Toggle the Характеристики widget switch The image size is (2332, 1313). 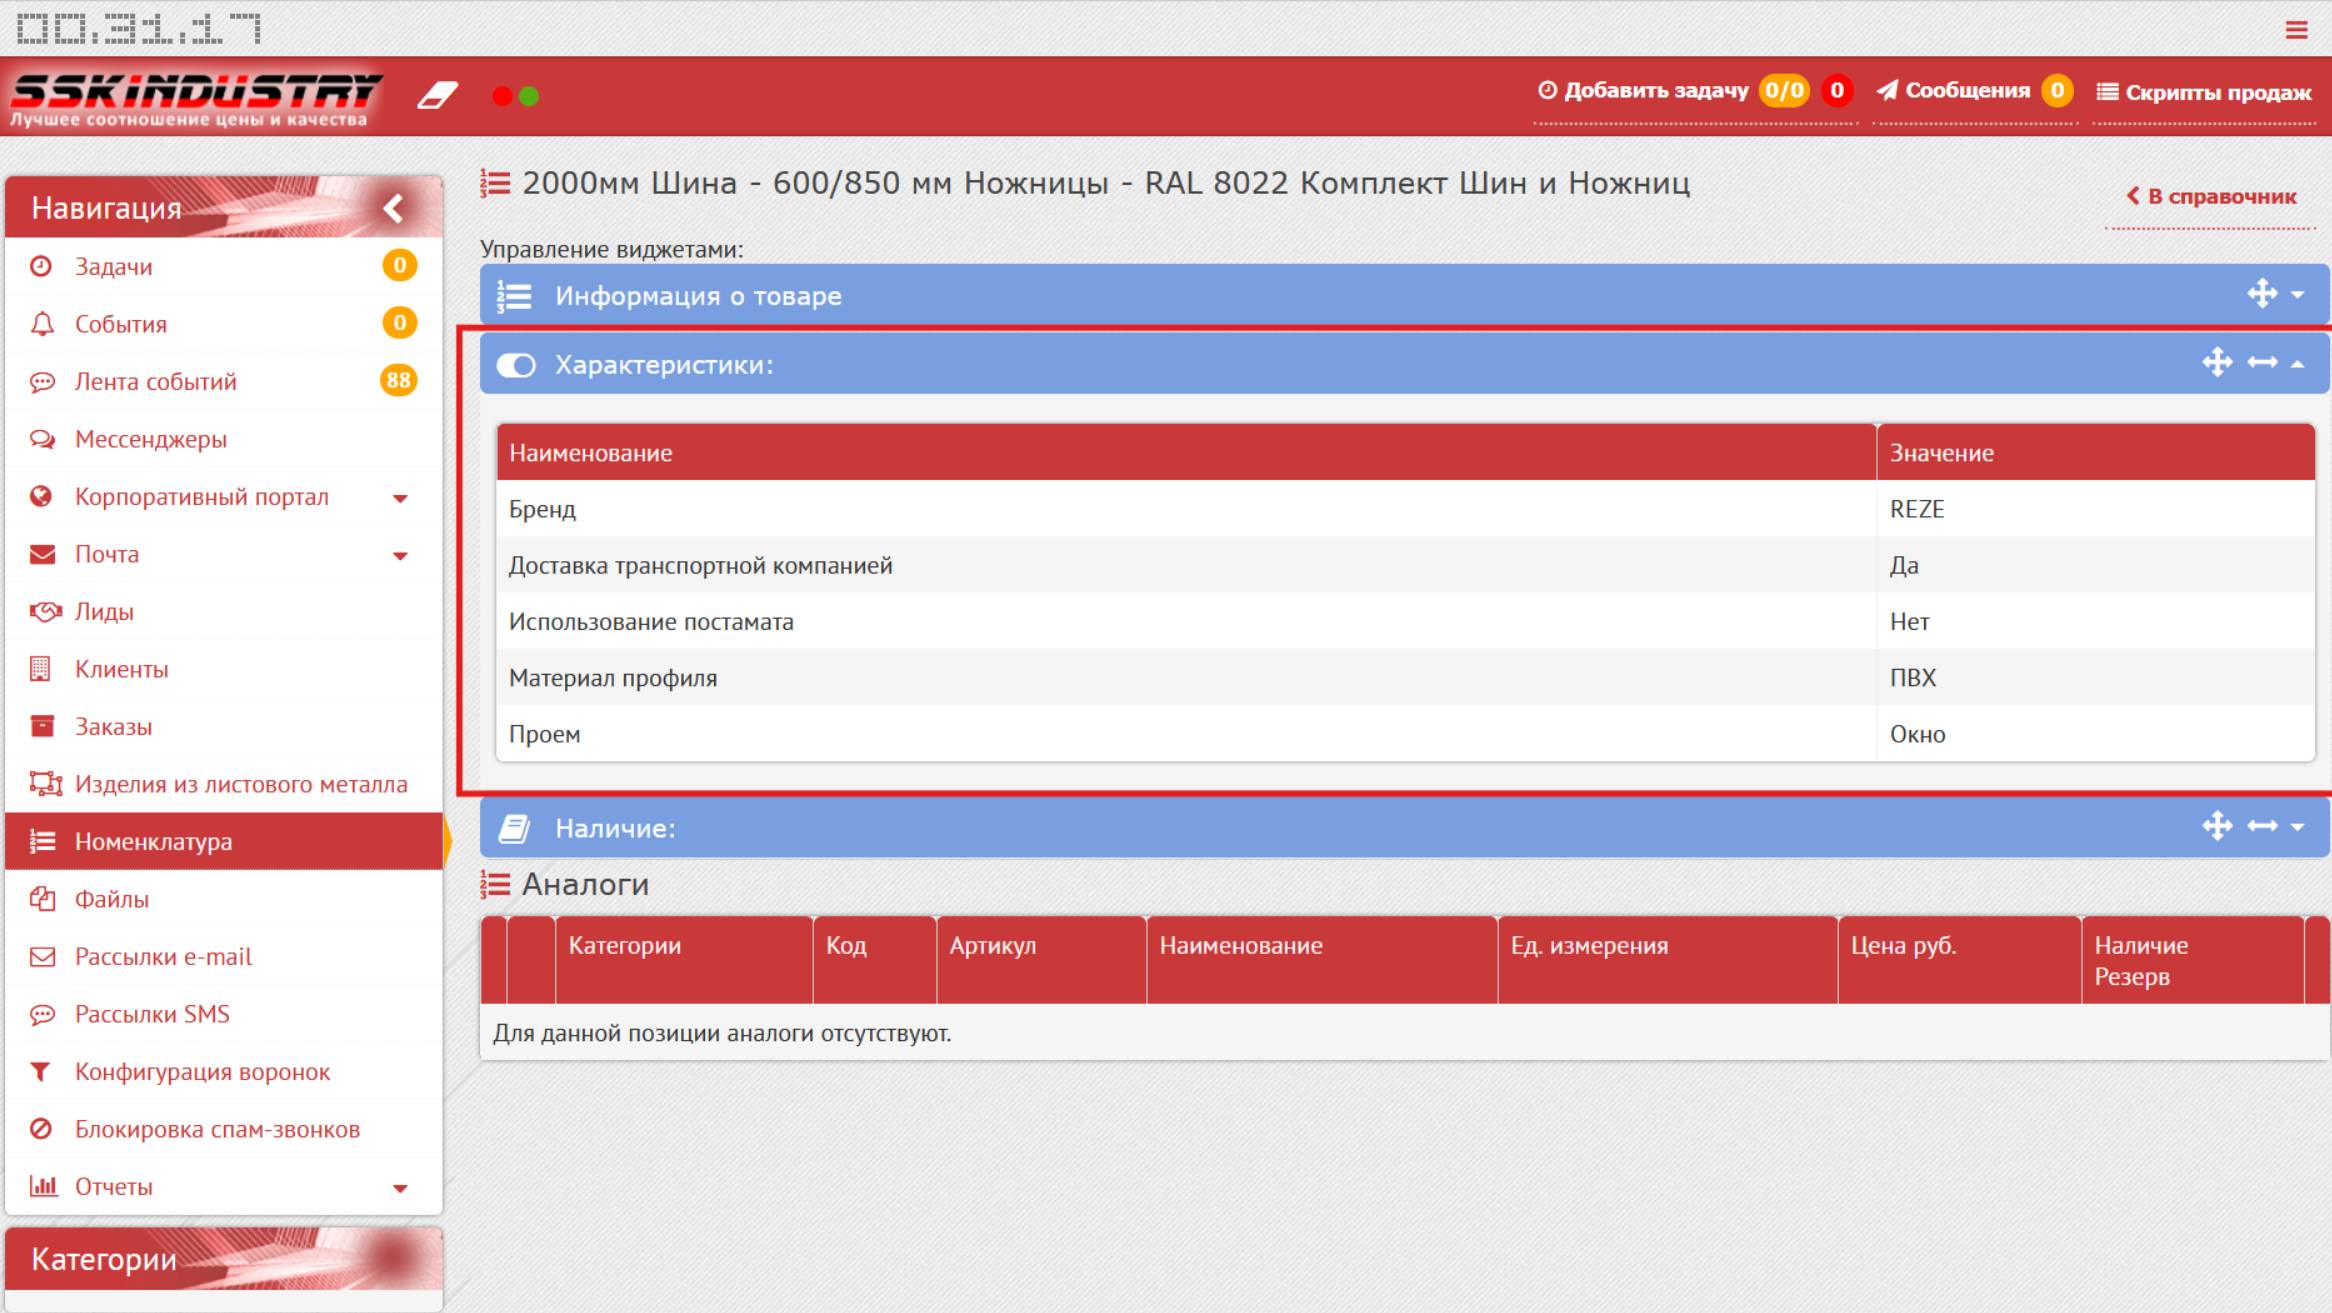[x=516, y=365]
